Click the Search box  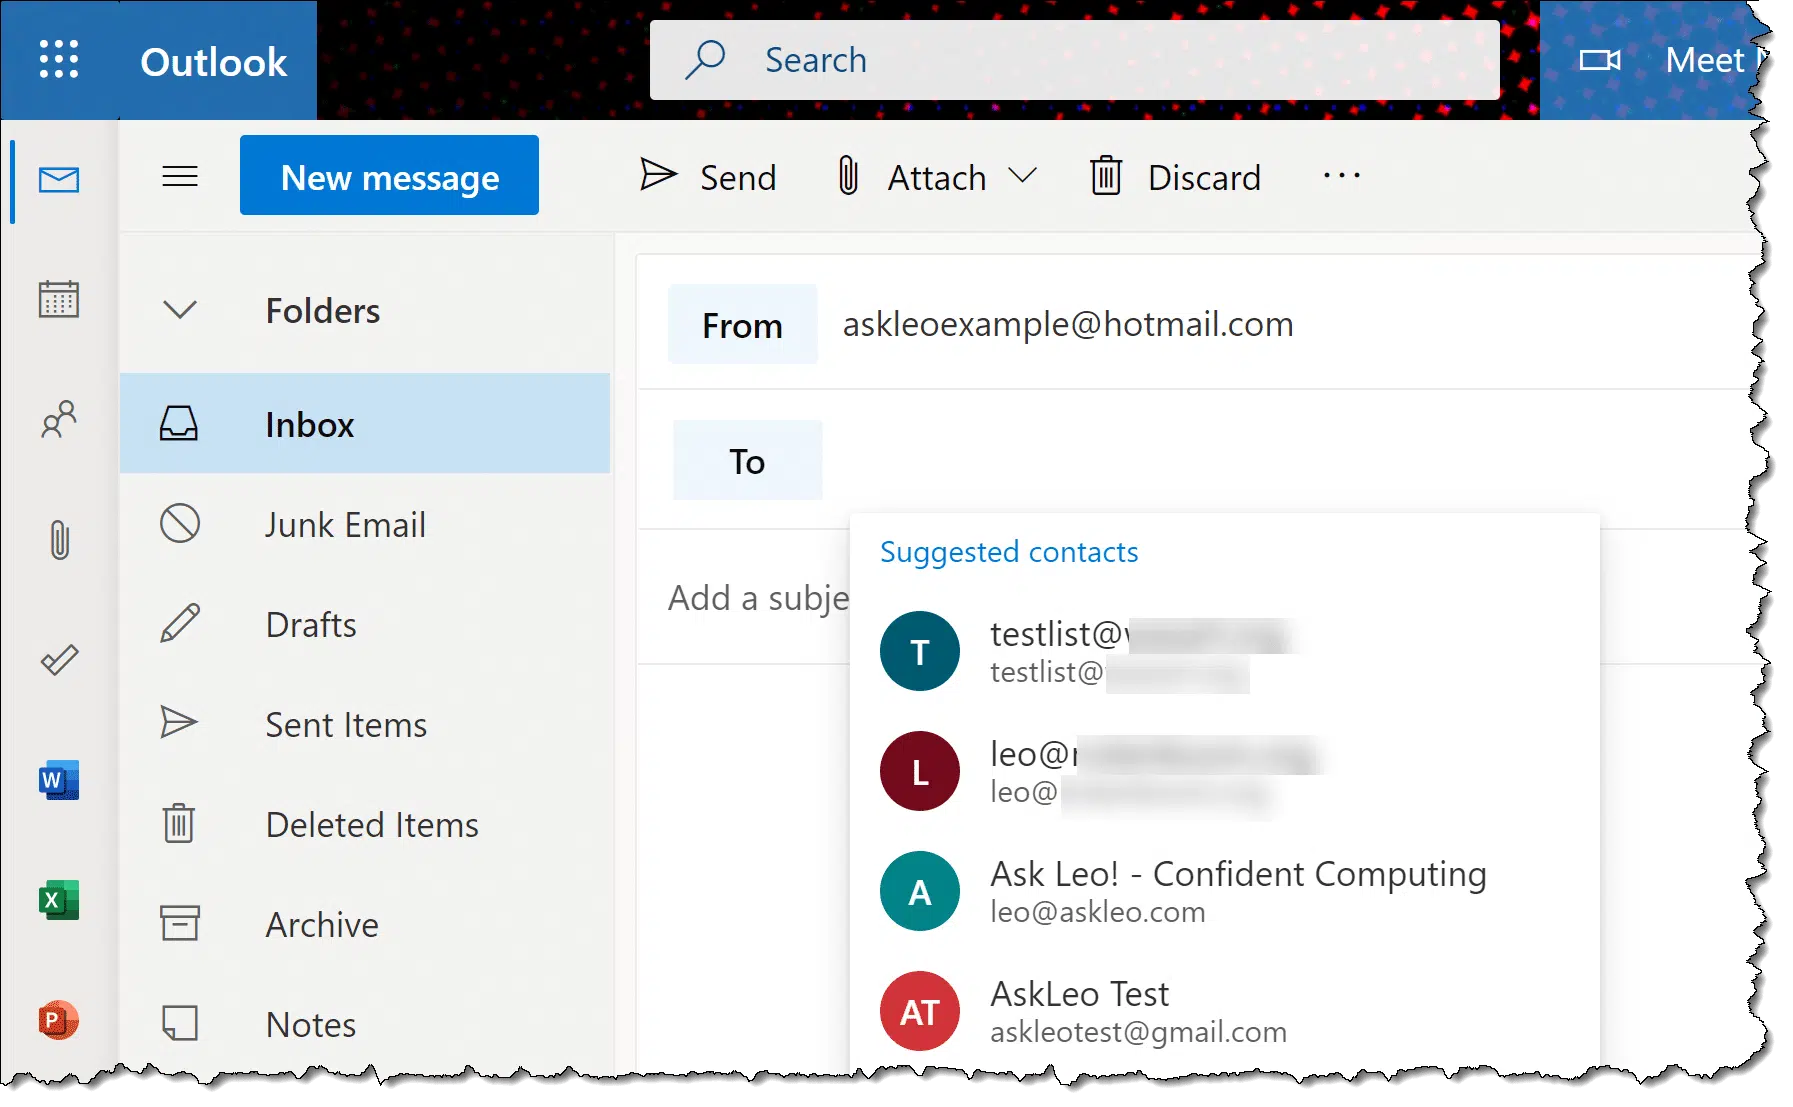click(1075, 60)
